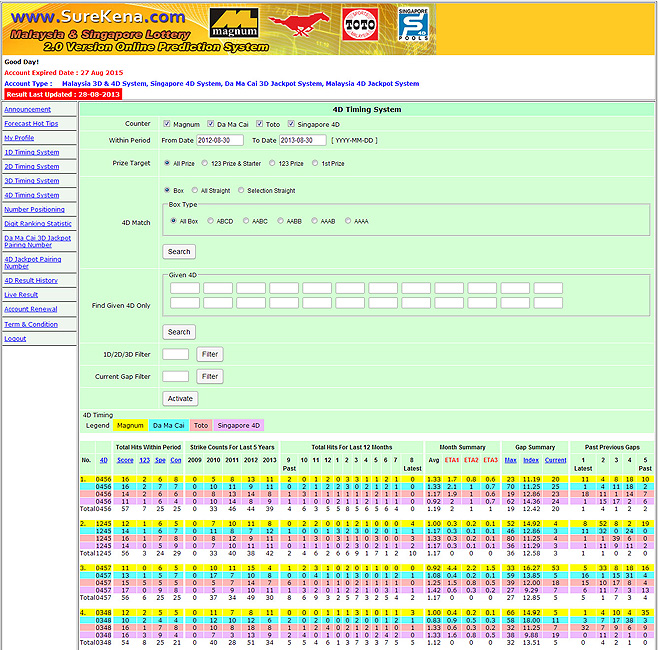
Task: Go to My Profile
Action: tap(19, 138)
